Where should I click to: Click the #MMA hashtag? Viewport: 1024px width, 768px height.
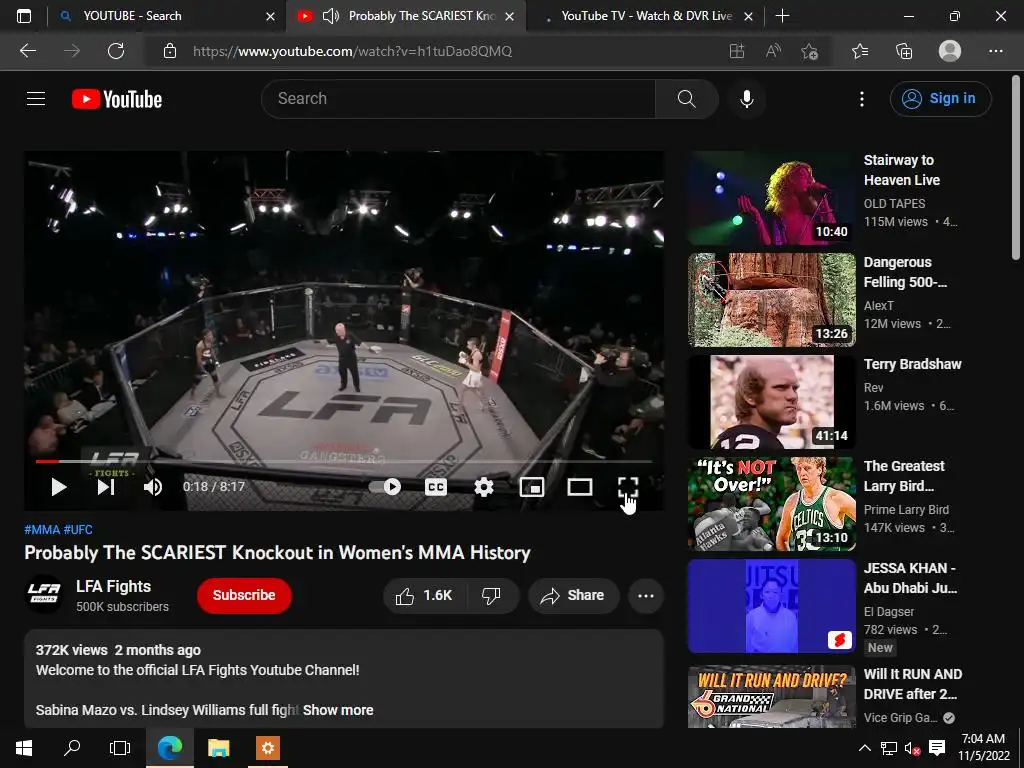(42, 530)
